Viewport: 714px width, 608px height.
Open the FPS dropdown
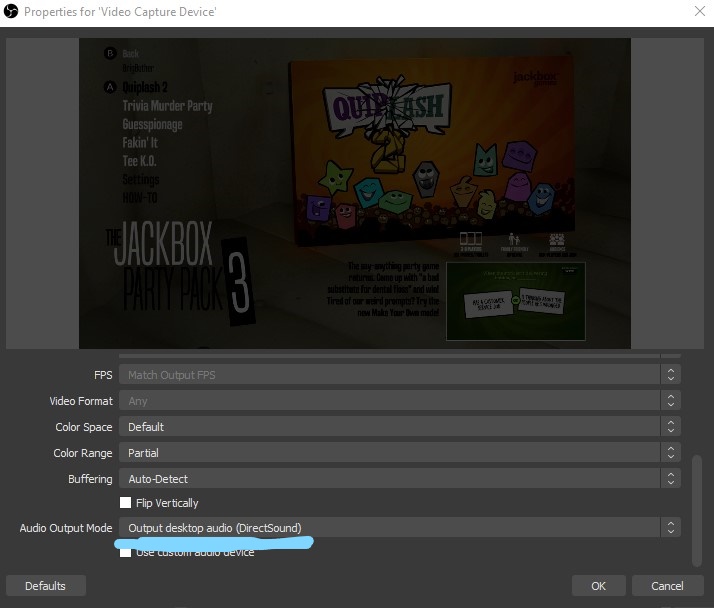point(400,375)
